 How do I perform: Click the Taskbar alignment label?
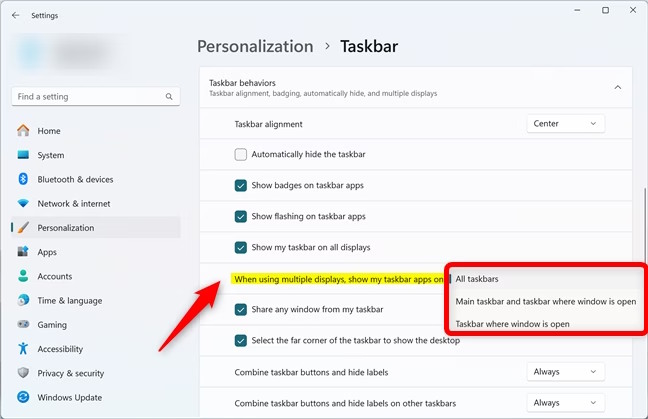pos(269,124)
